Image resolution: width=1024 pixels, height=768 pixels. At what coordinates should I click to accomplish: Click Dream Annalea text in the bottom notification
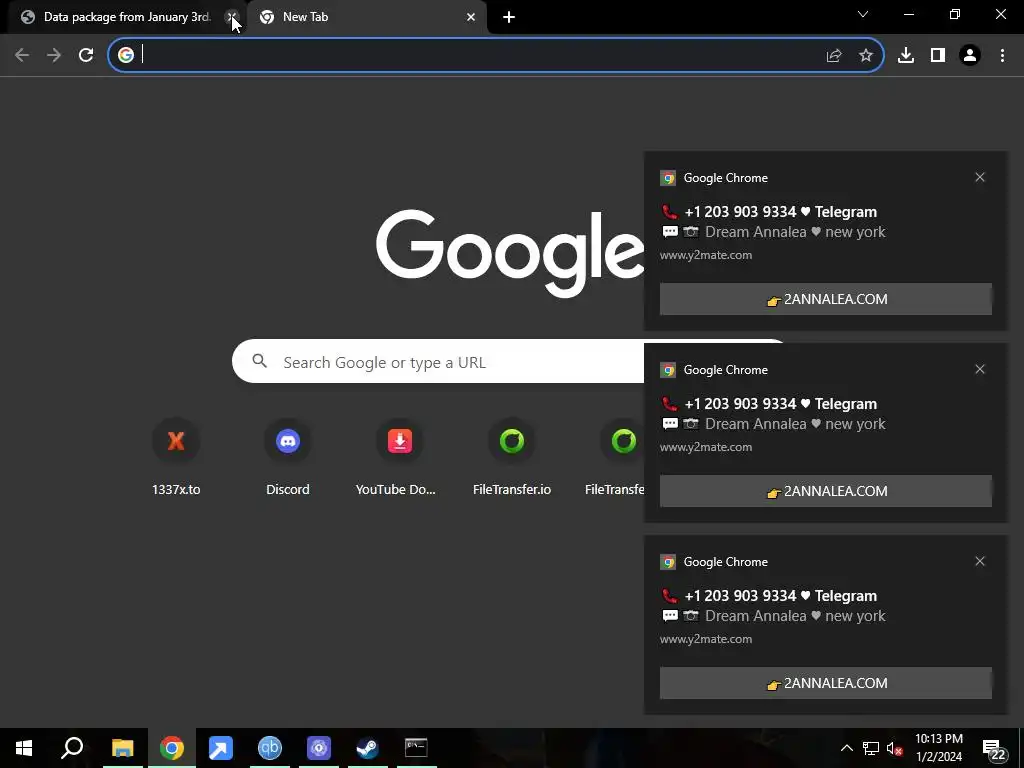point(756,616)
